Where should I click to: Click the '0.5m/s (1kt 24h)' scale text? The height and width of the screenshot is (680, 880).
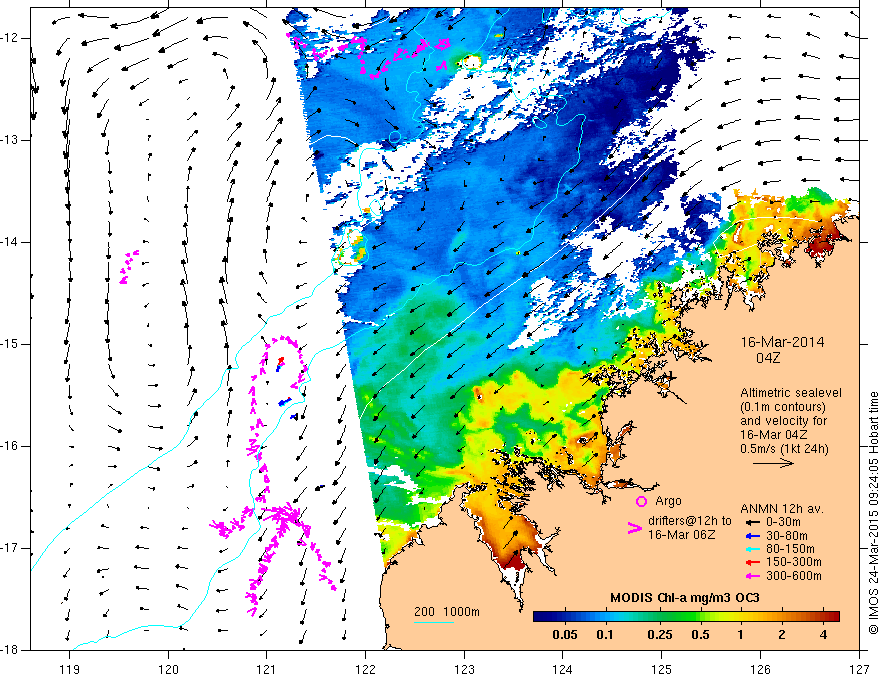(x=784, y=449)
